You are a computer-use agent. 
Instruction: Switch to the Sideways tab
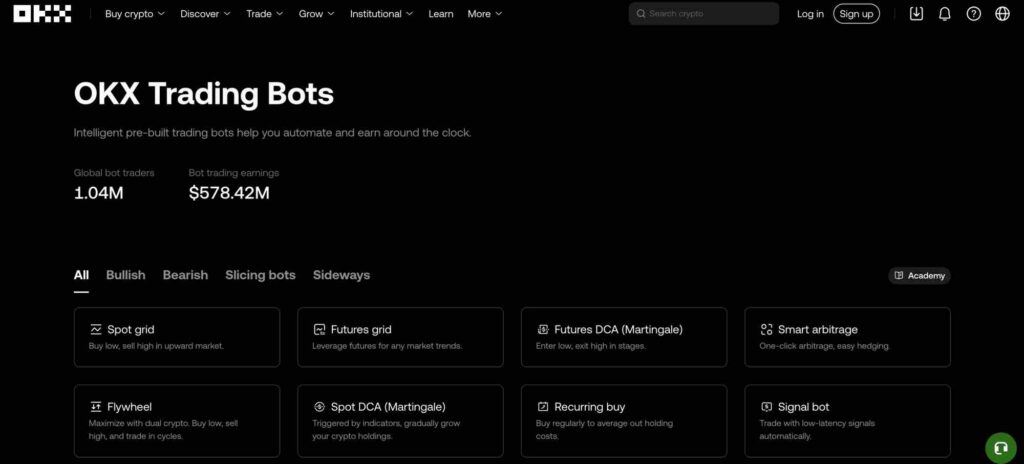click(342, 275)
